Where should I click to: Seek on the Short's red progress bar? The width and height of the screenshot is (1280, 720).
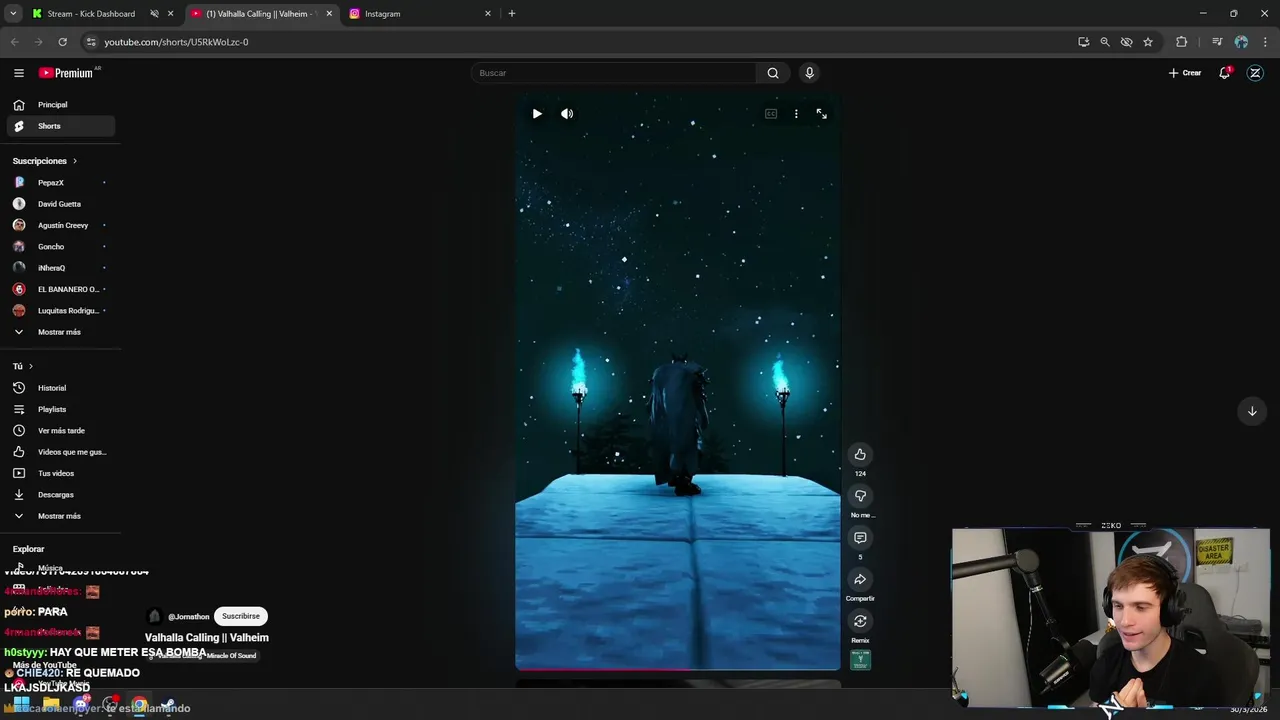[x=677, y=669]
